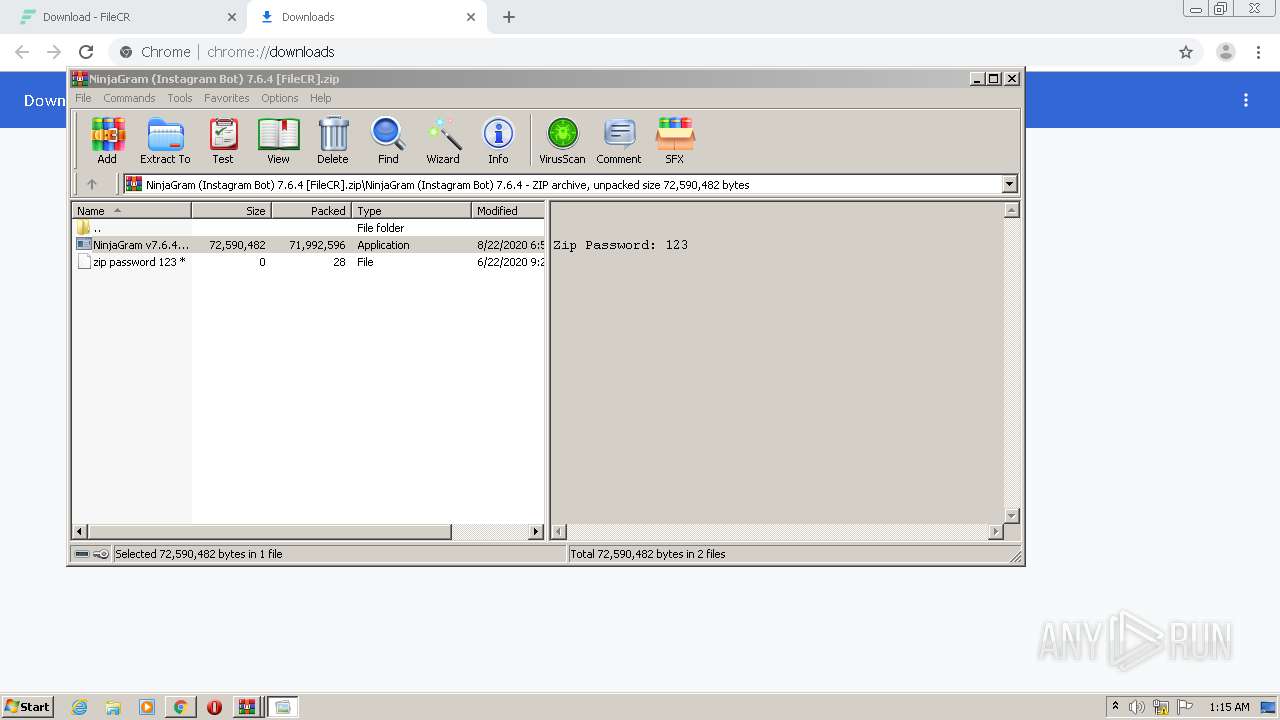
Task: Open the Favorites menu
Action: [227, 98]
